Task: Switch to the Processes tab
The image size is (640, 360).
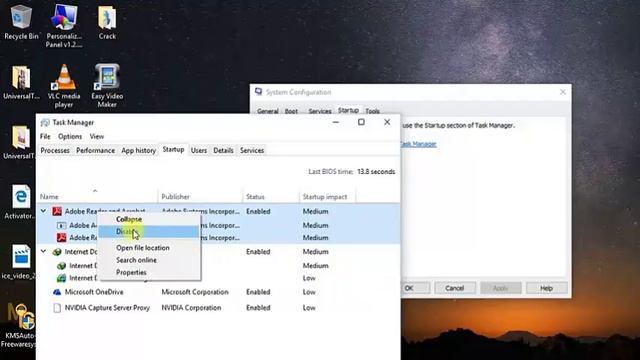Action: tap(55, 150)
